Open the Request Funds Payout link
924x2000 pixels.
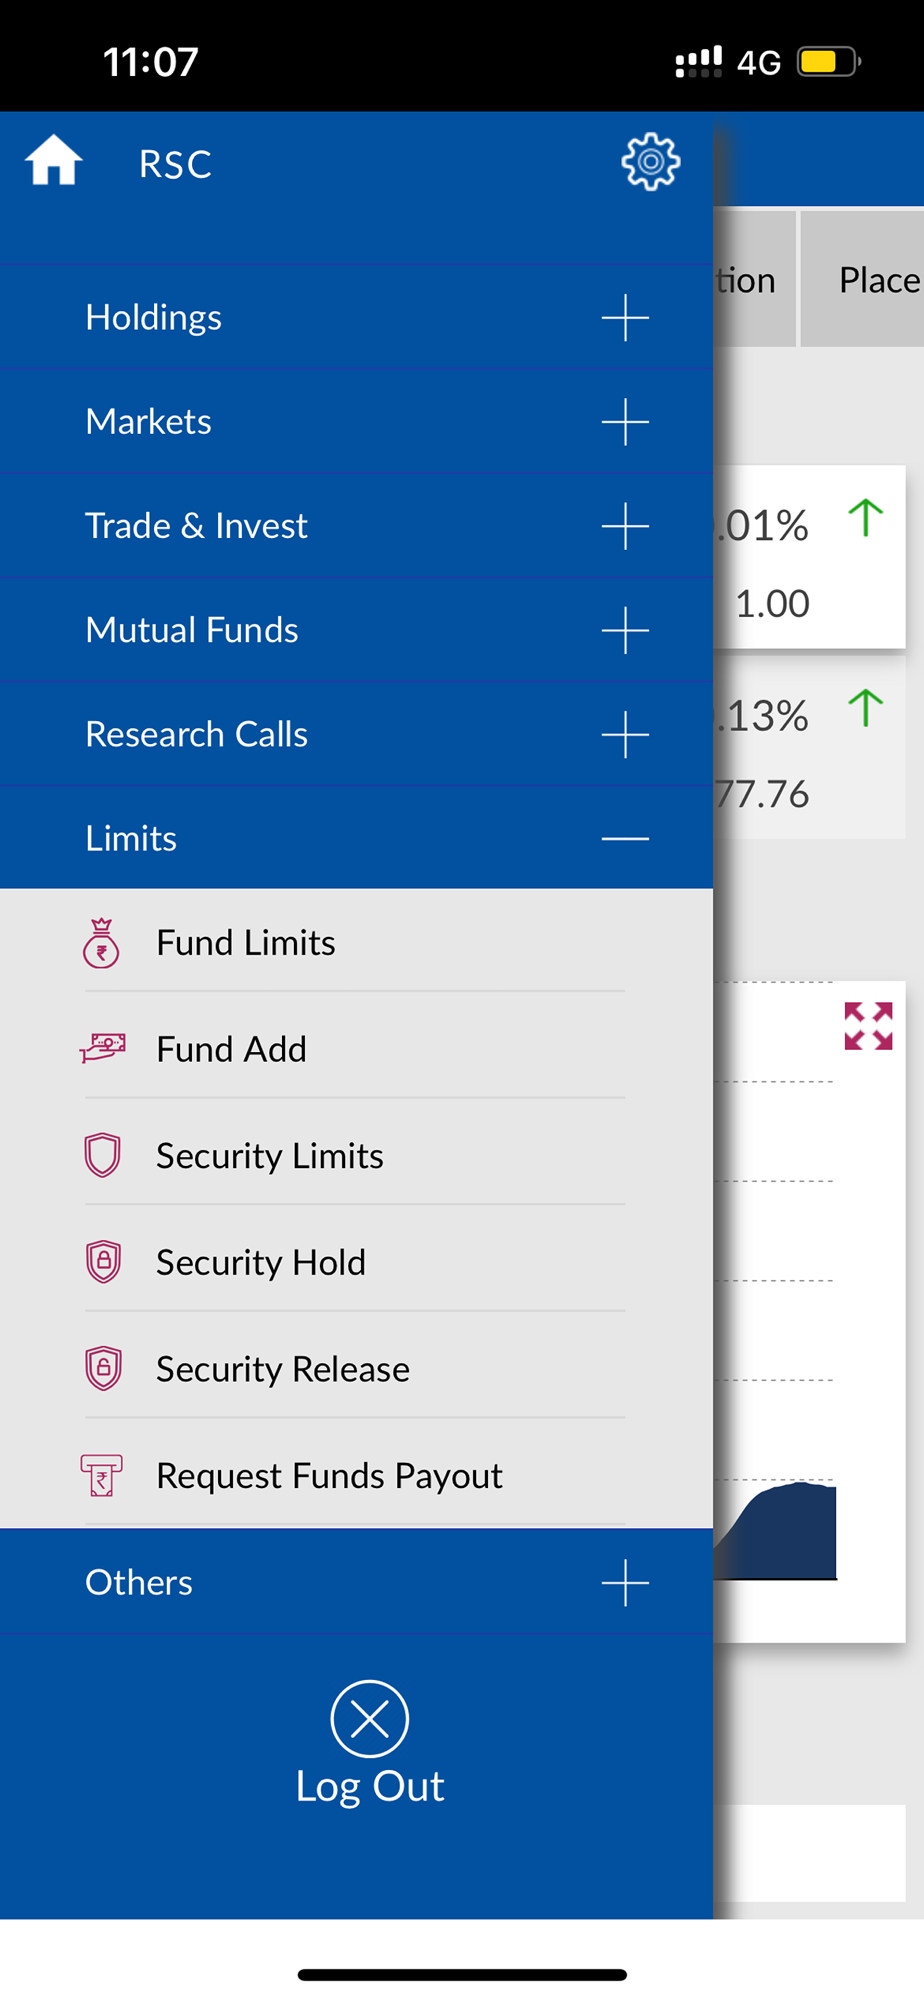(x=329, y=1475)
